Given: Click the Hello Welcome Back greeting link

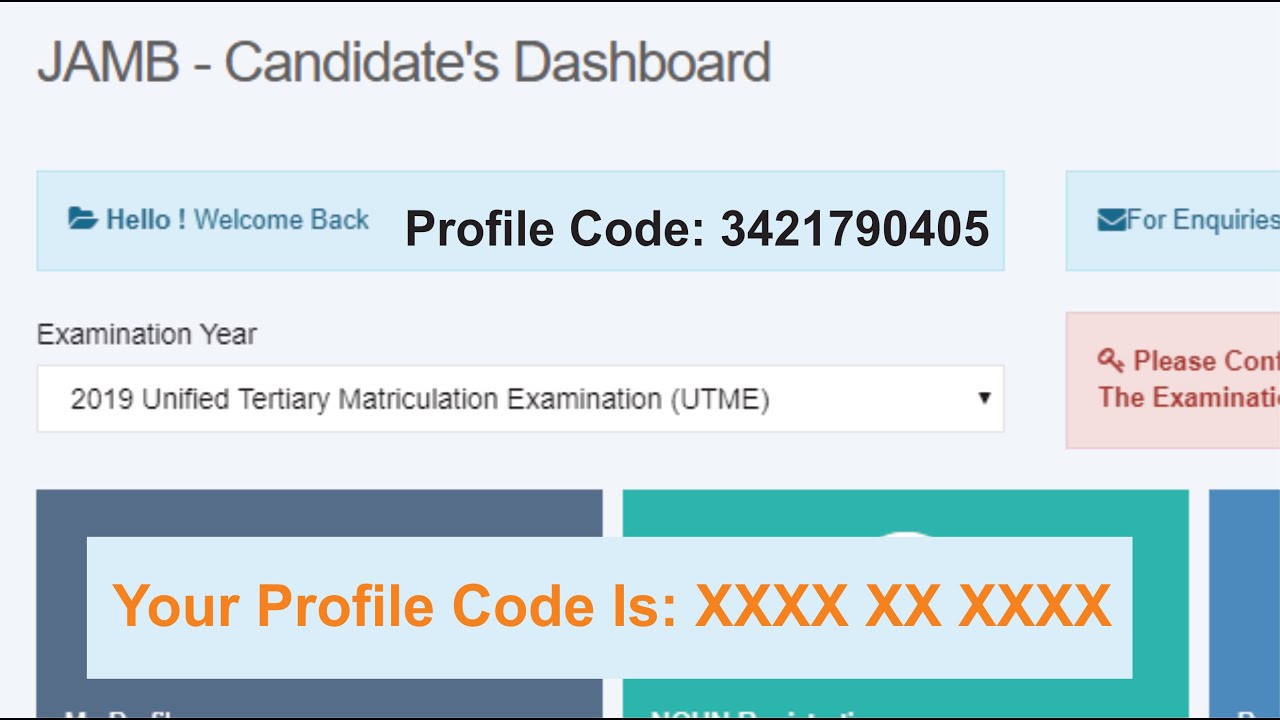Looking at the screenshot, I should [x=220, y=220].
